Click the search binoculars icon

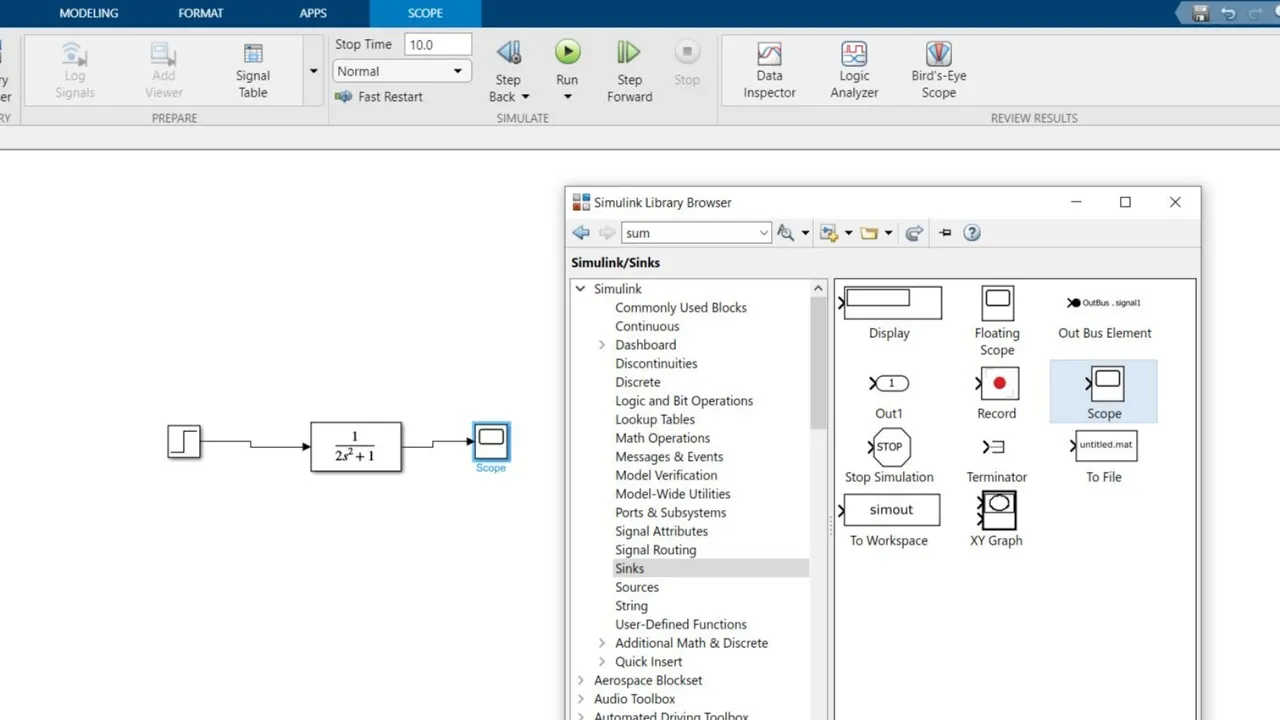(x=786, y=233)
